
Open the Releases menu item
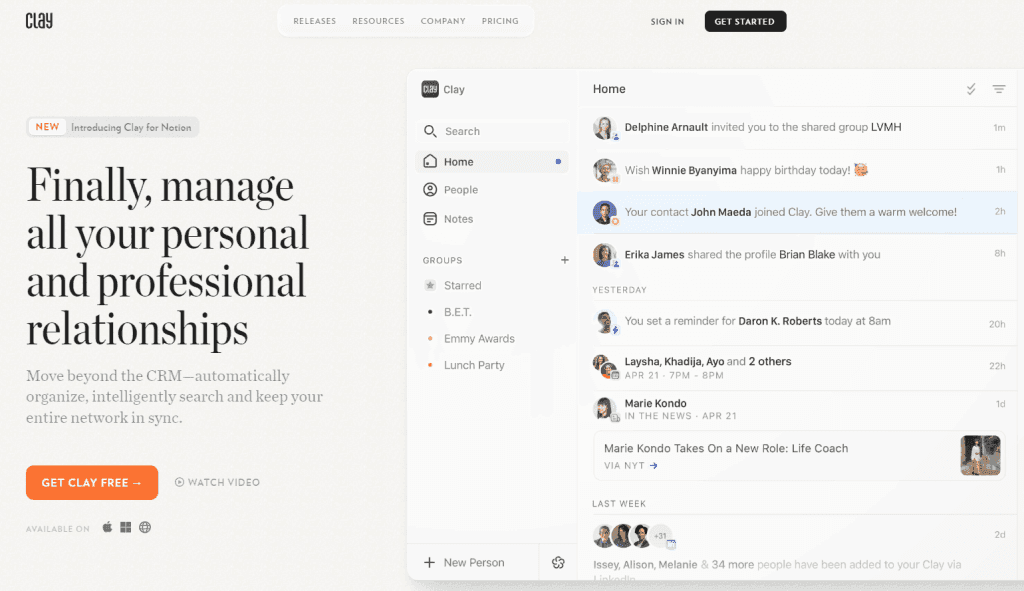(x=314, y=22)
